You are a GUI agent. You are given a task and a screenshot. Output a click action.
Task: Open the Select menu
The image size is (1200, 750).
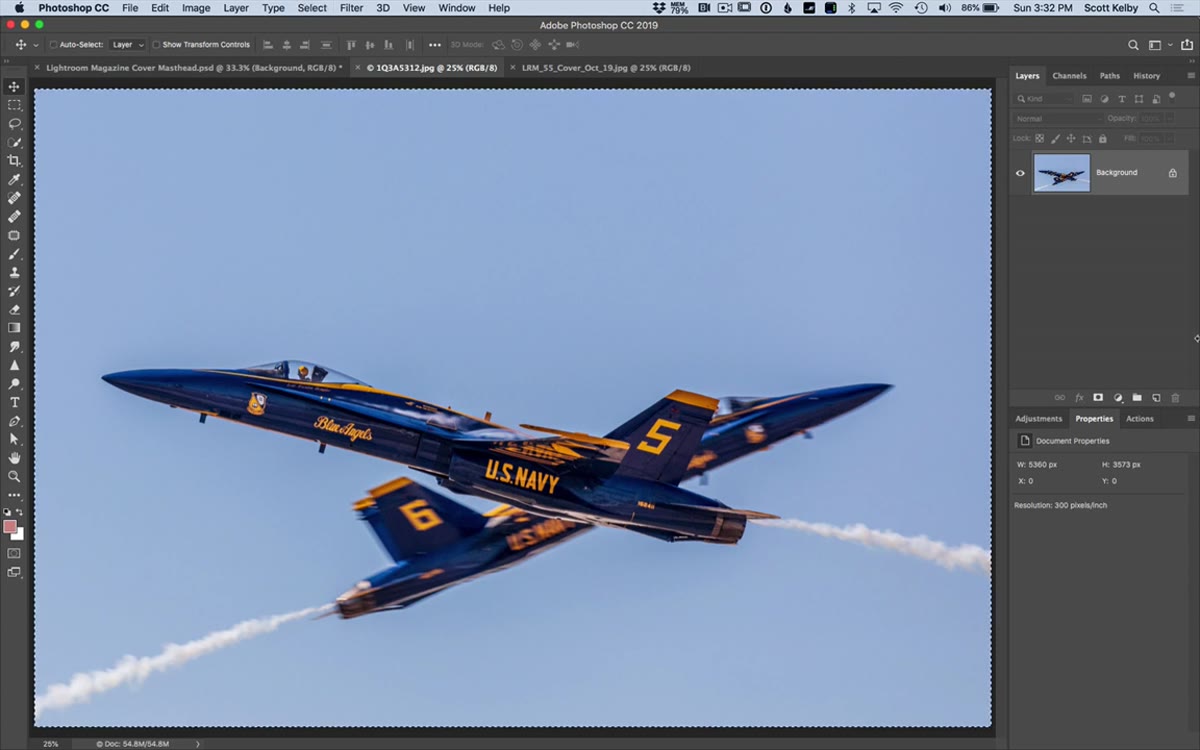[312, 8]
